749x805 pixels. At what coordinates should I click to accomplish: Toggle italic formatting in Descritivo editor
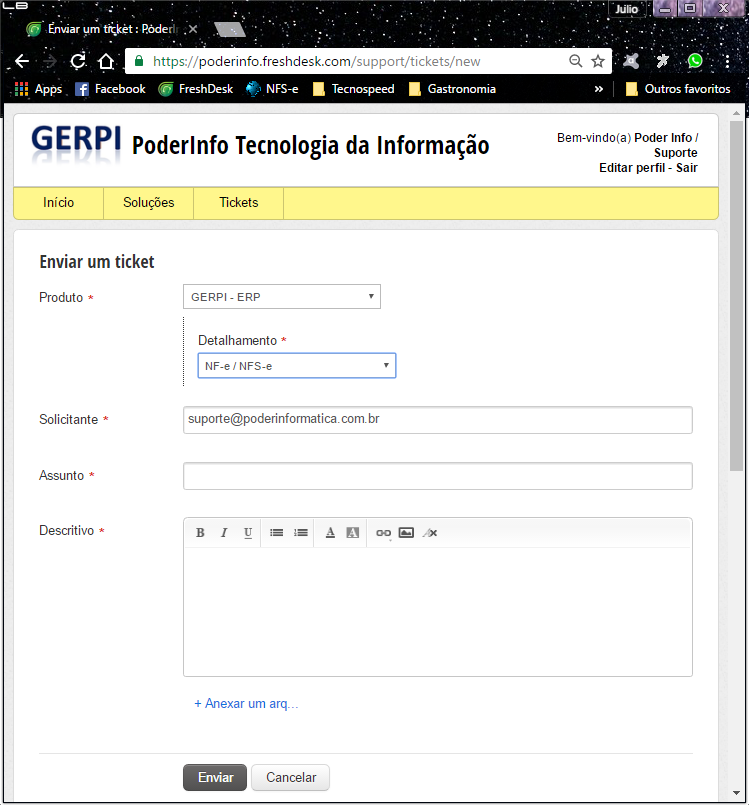(224, 533)
